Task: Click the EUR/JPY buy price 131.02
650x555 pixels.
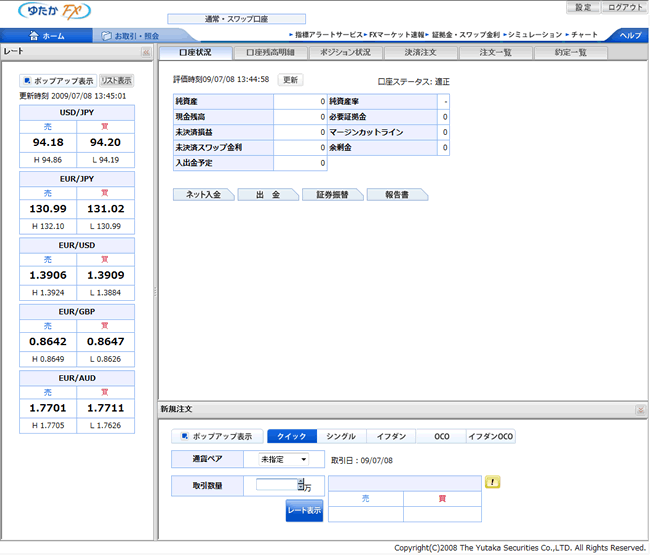Action: (x=105, y=209)
